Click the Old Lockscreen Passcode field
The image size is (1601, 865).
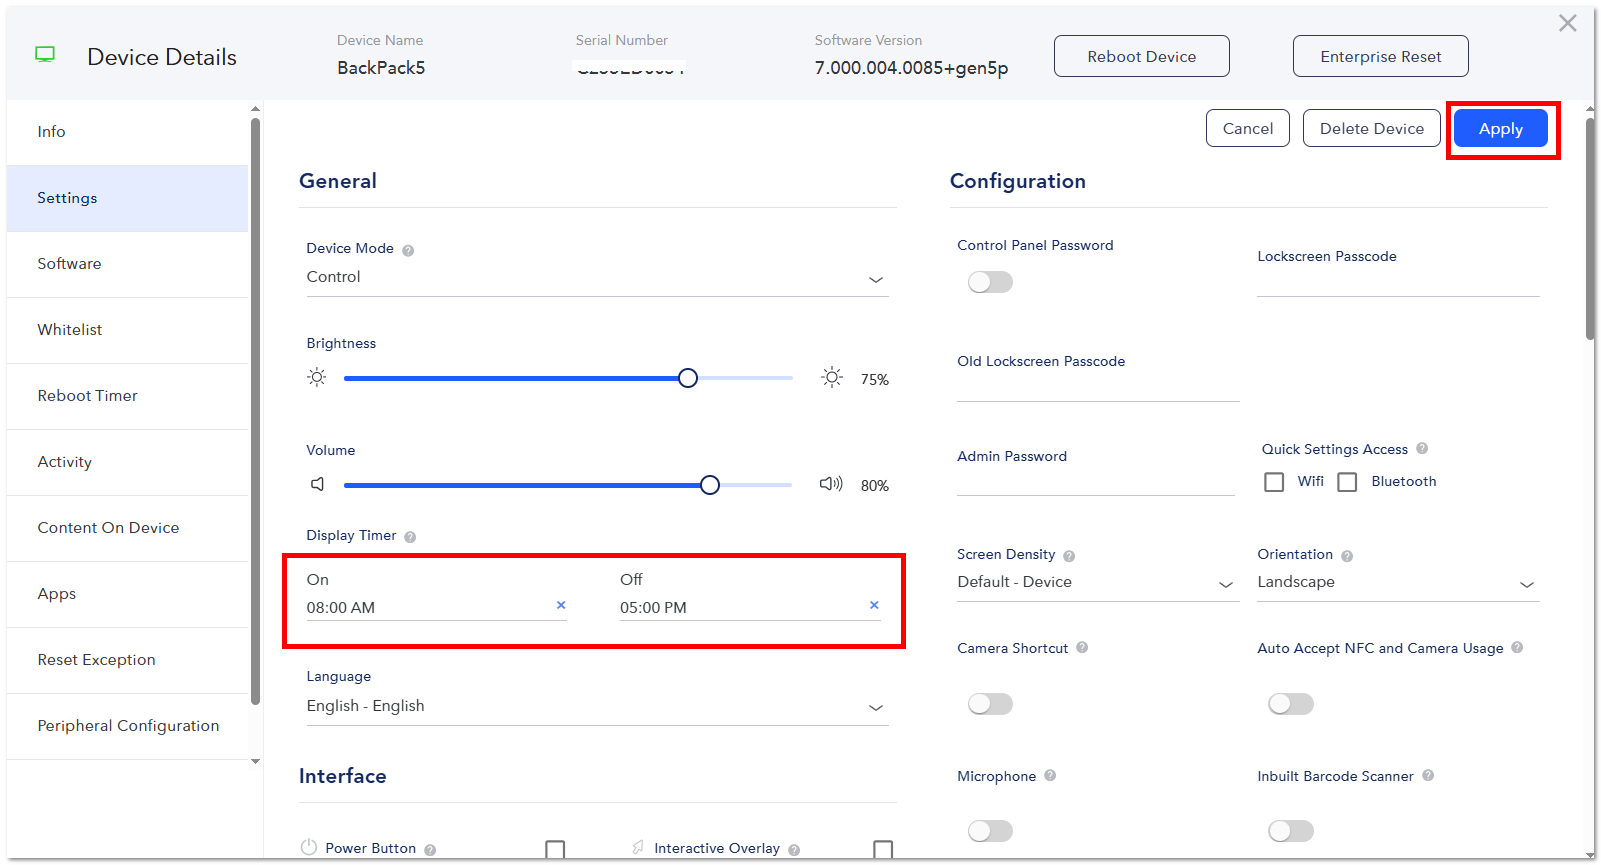(1098, 387)
